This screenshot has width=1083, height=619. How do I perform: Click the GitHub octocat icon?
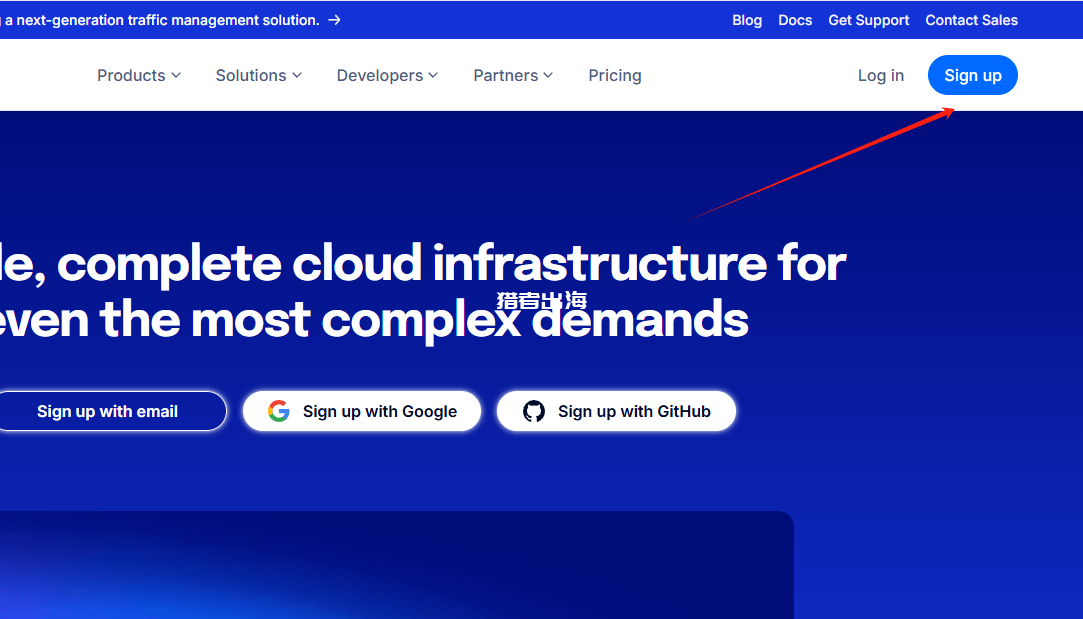[x=534, y=411]
